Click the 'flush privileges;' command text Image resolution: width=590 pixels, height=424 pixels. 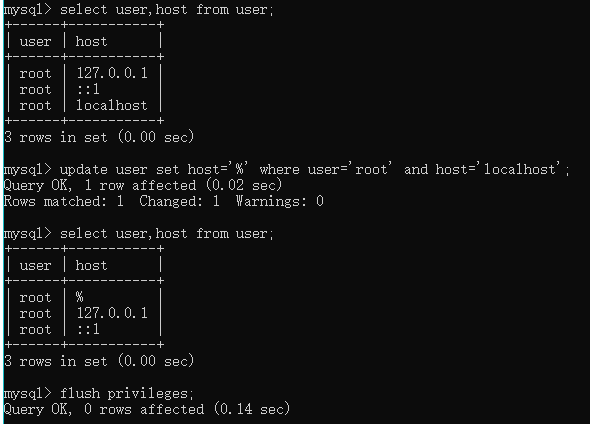[x=126, y=394]
